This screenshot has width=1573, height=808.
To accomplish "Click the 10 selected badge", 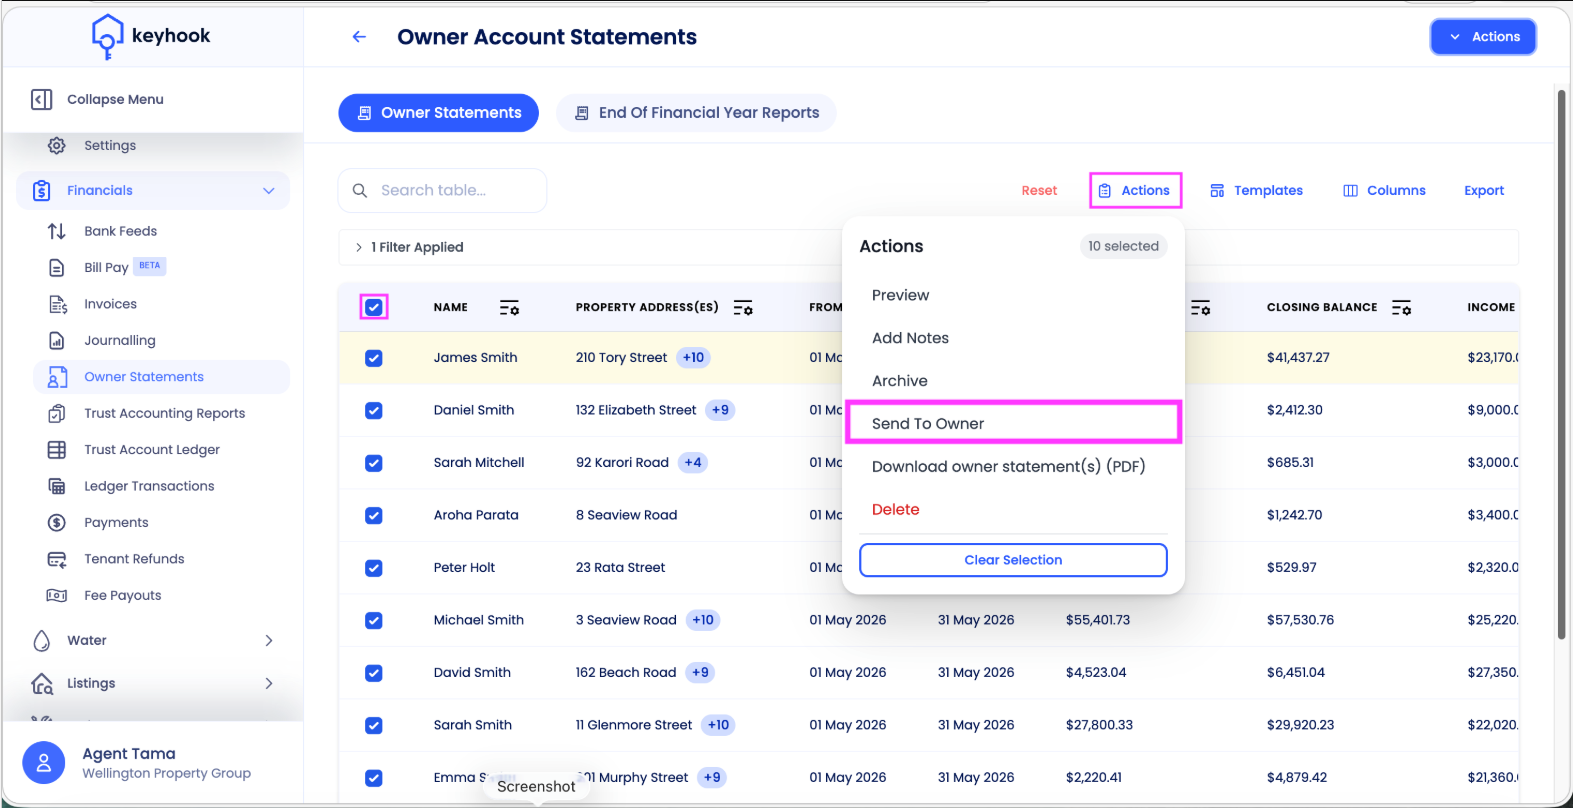I will (x=1123, y=246).
